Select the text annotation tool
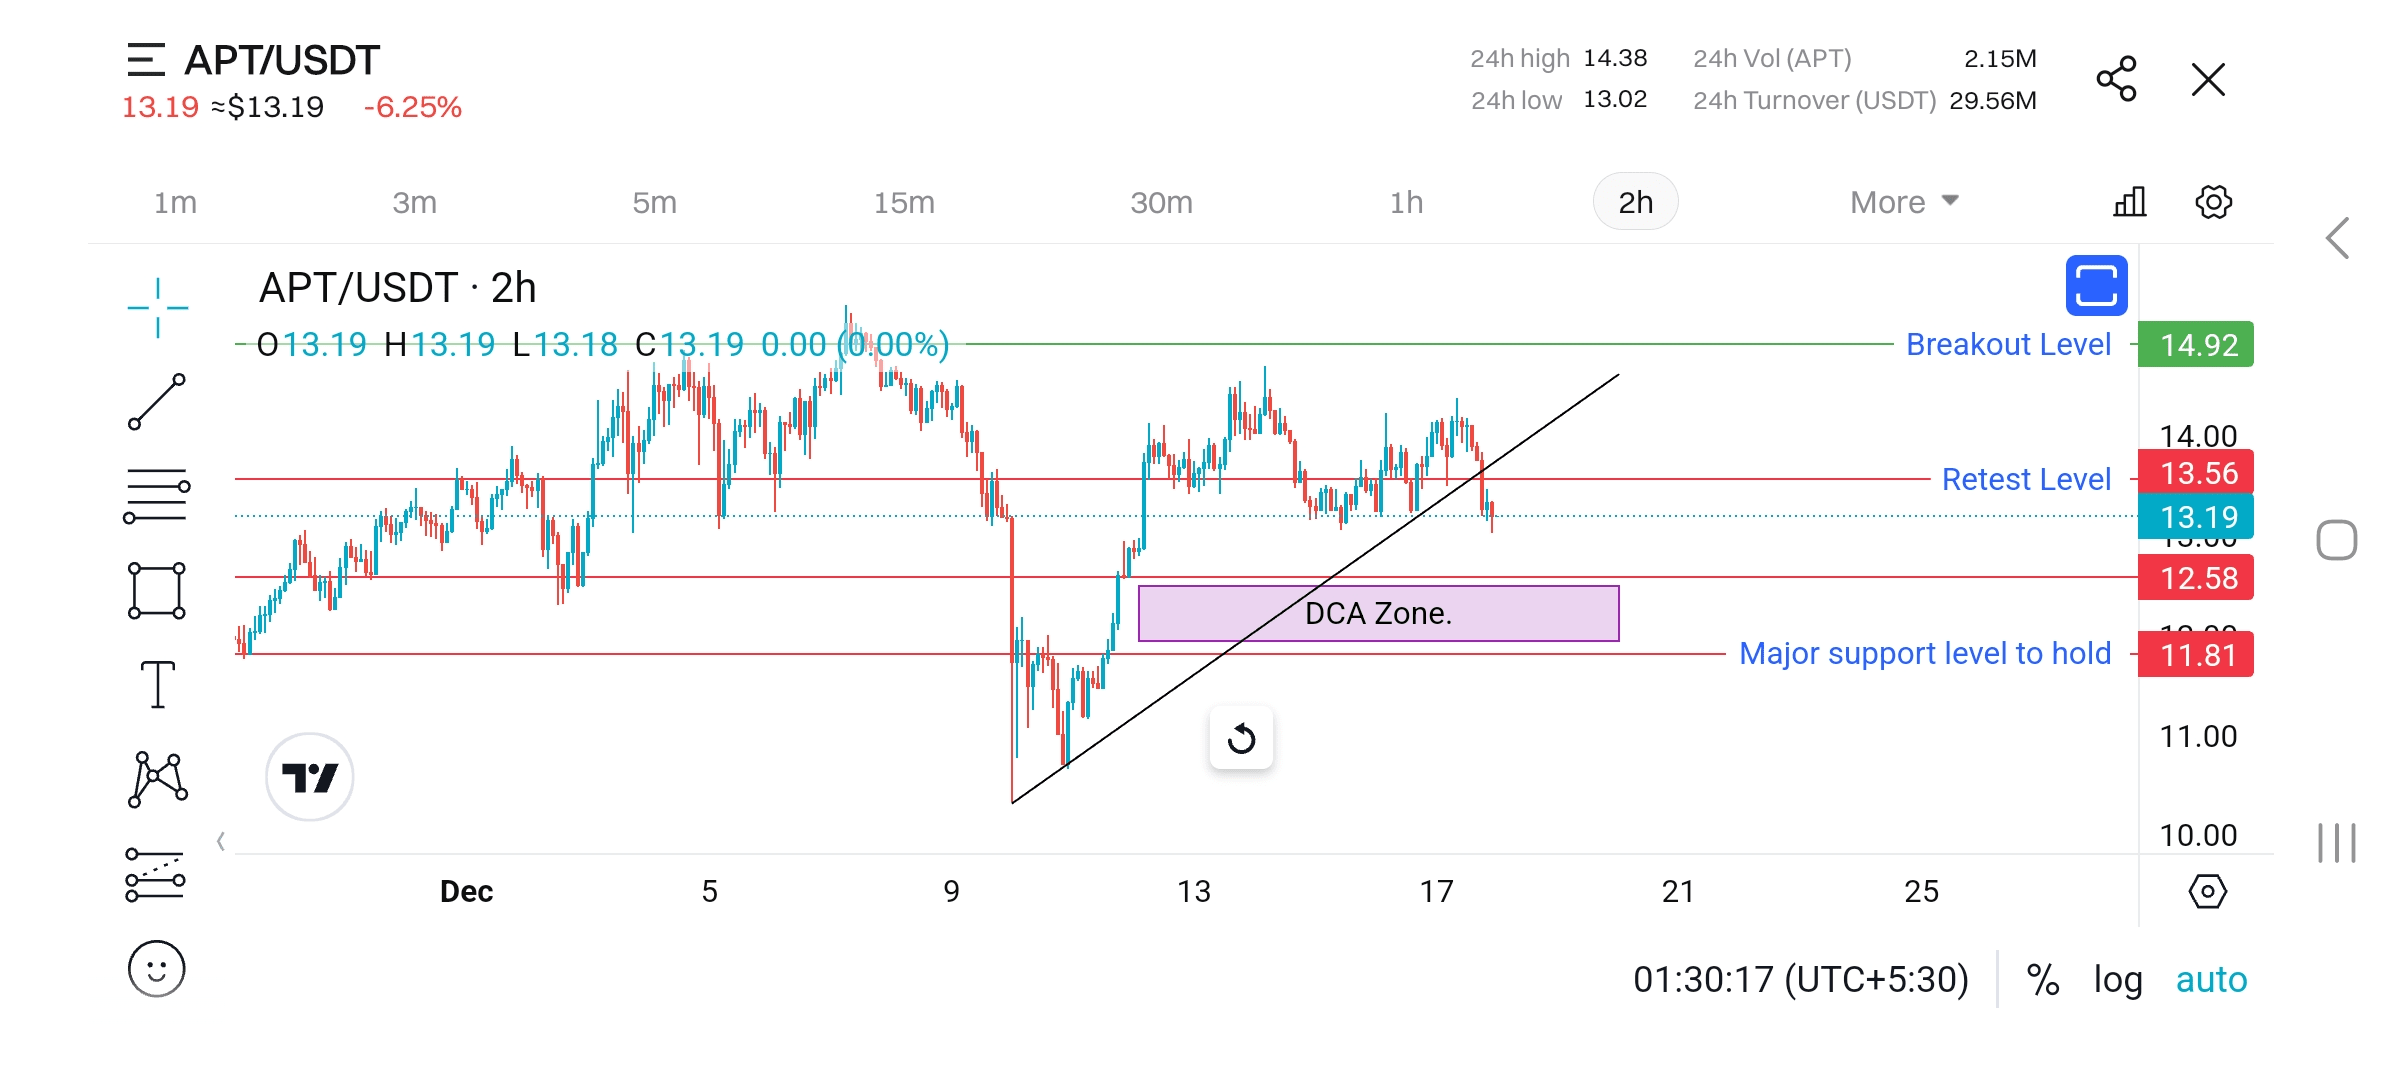 (157, 685)
